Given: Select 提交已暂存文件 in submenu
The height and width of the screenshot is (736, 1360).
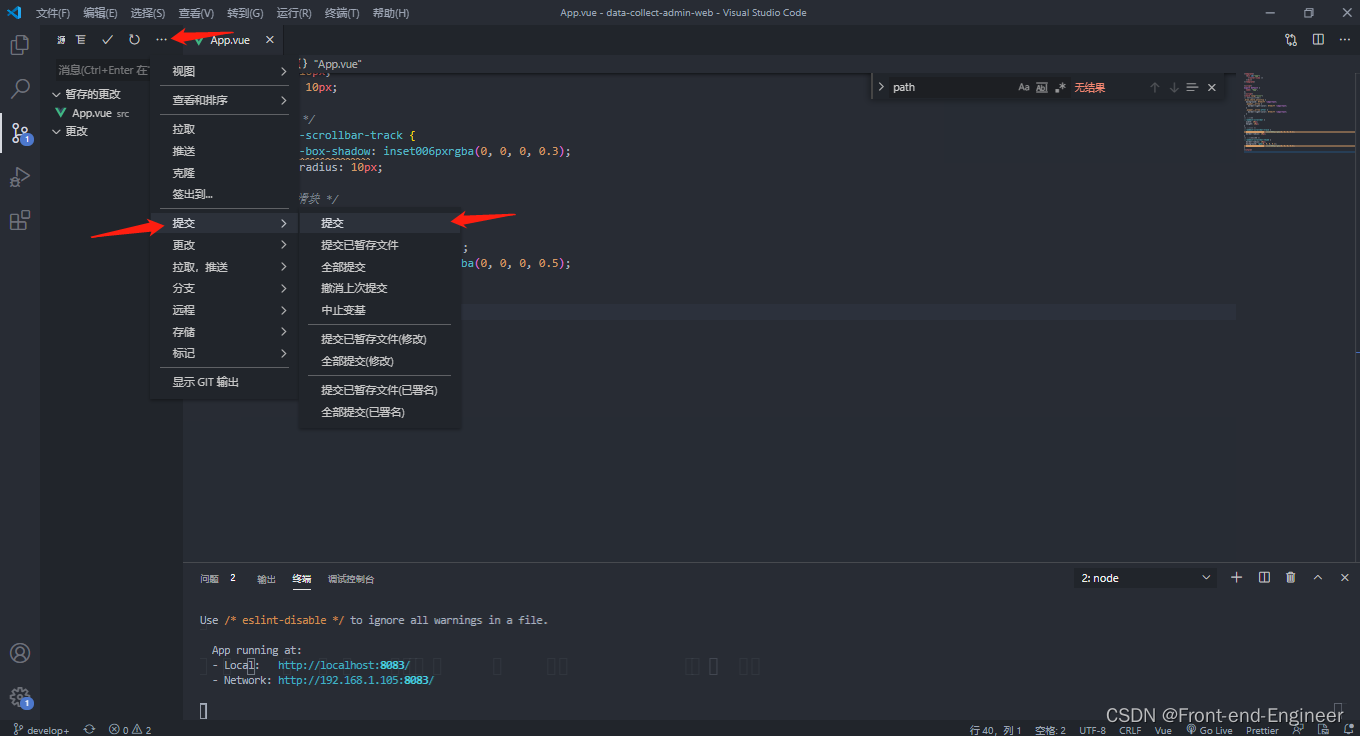Looking at the screenshot, I should pyautogui.click(x=380, y=245).
